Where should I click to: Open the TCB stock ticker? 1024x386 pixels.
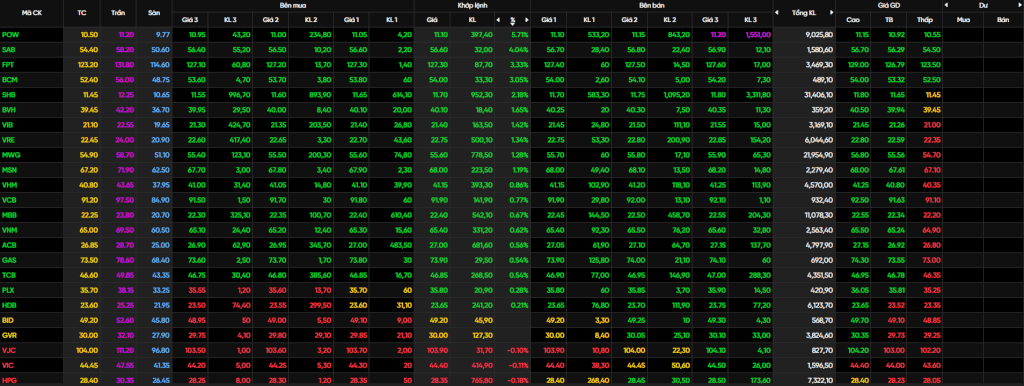click(9, 275)
